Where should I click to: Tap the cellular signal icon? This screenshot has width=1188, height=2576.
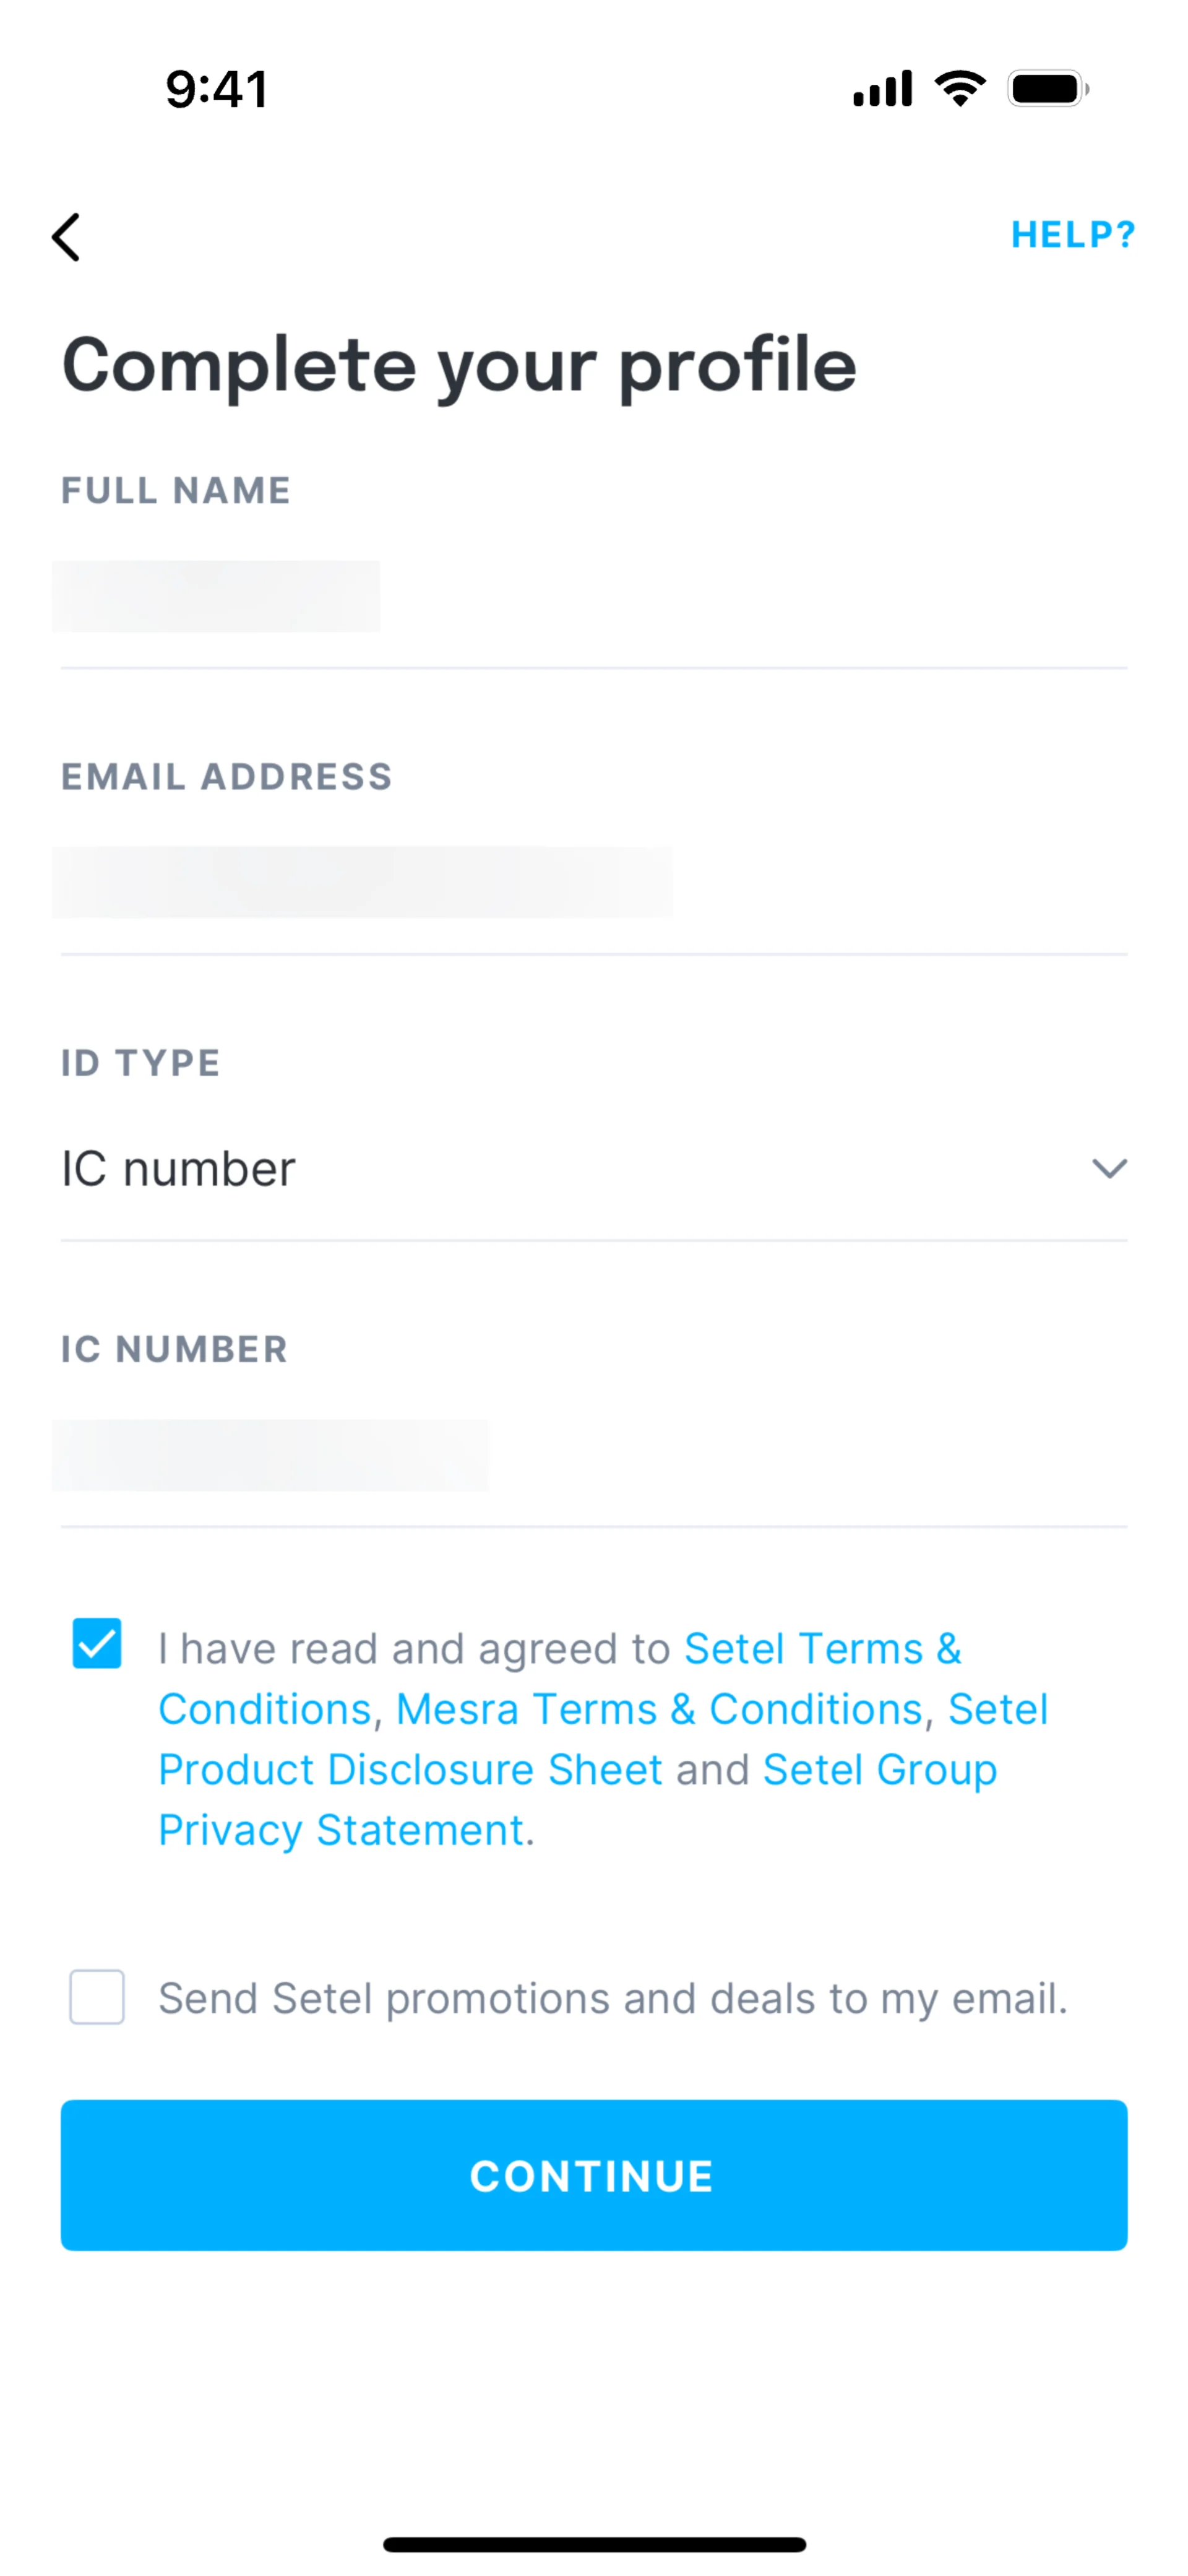[882, 89]
